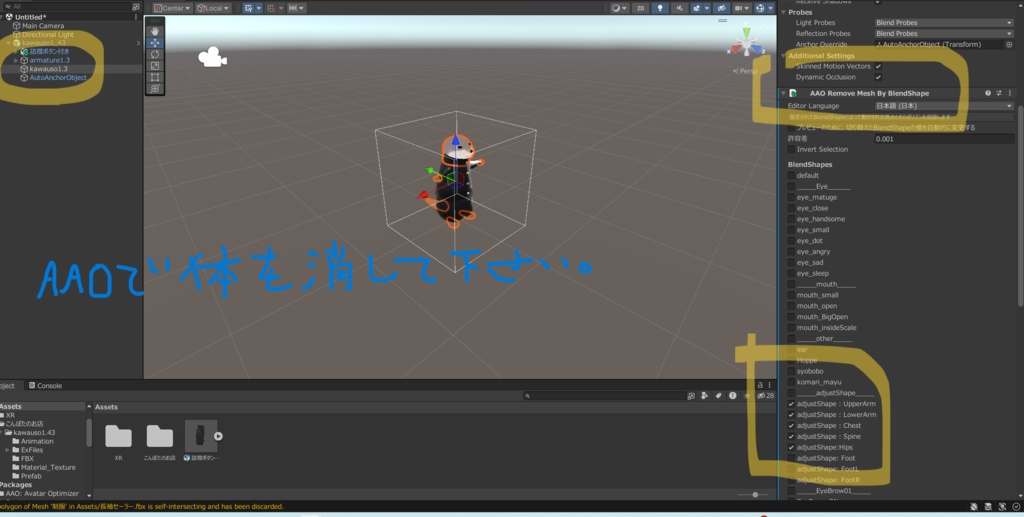Screen dimensions: 1024x517
Task: Open the Animation folder in Project tree
Action: click(x=37, y=441)
